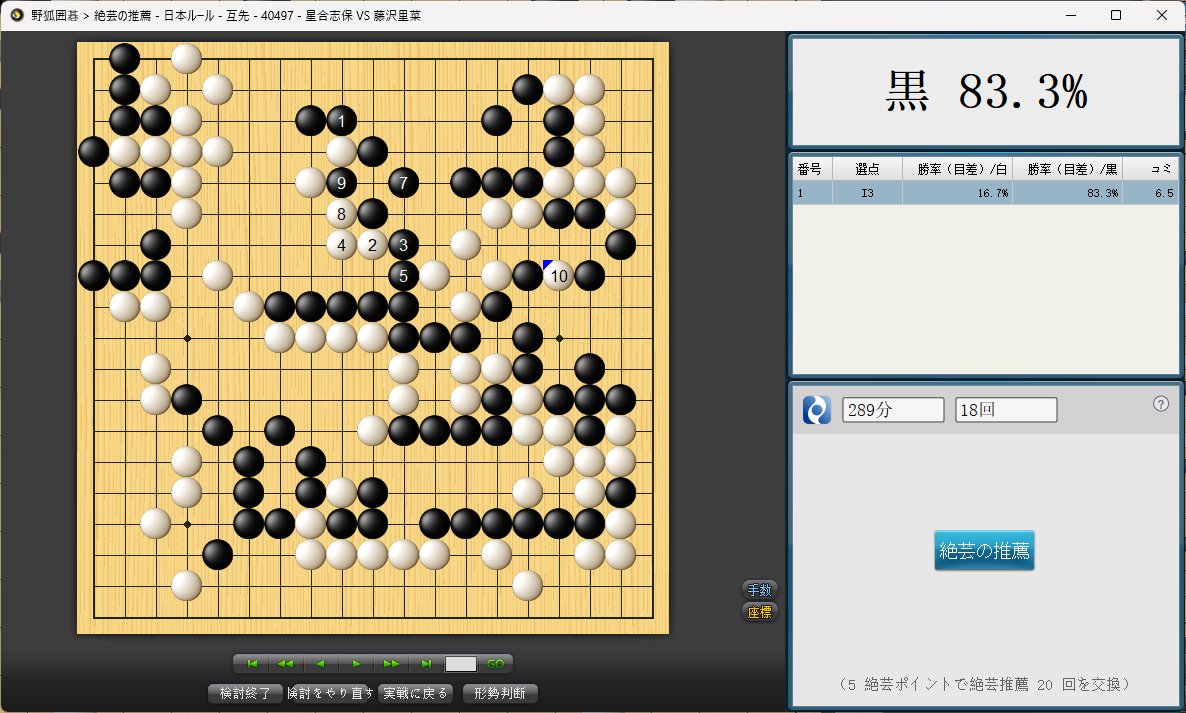Screen dimensions: 1186x713
Task: Click black stone numbered 1
Action: pos(341,121)
